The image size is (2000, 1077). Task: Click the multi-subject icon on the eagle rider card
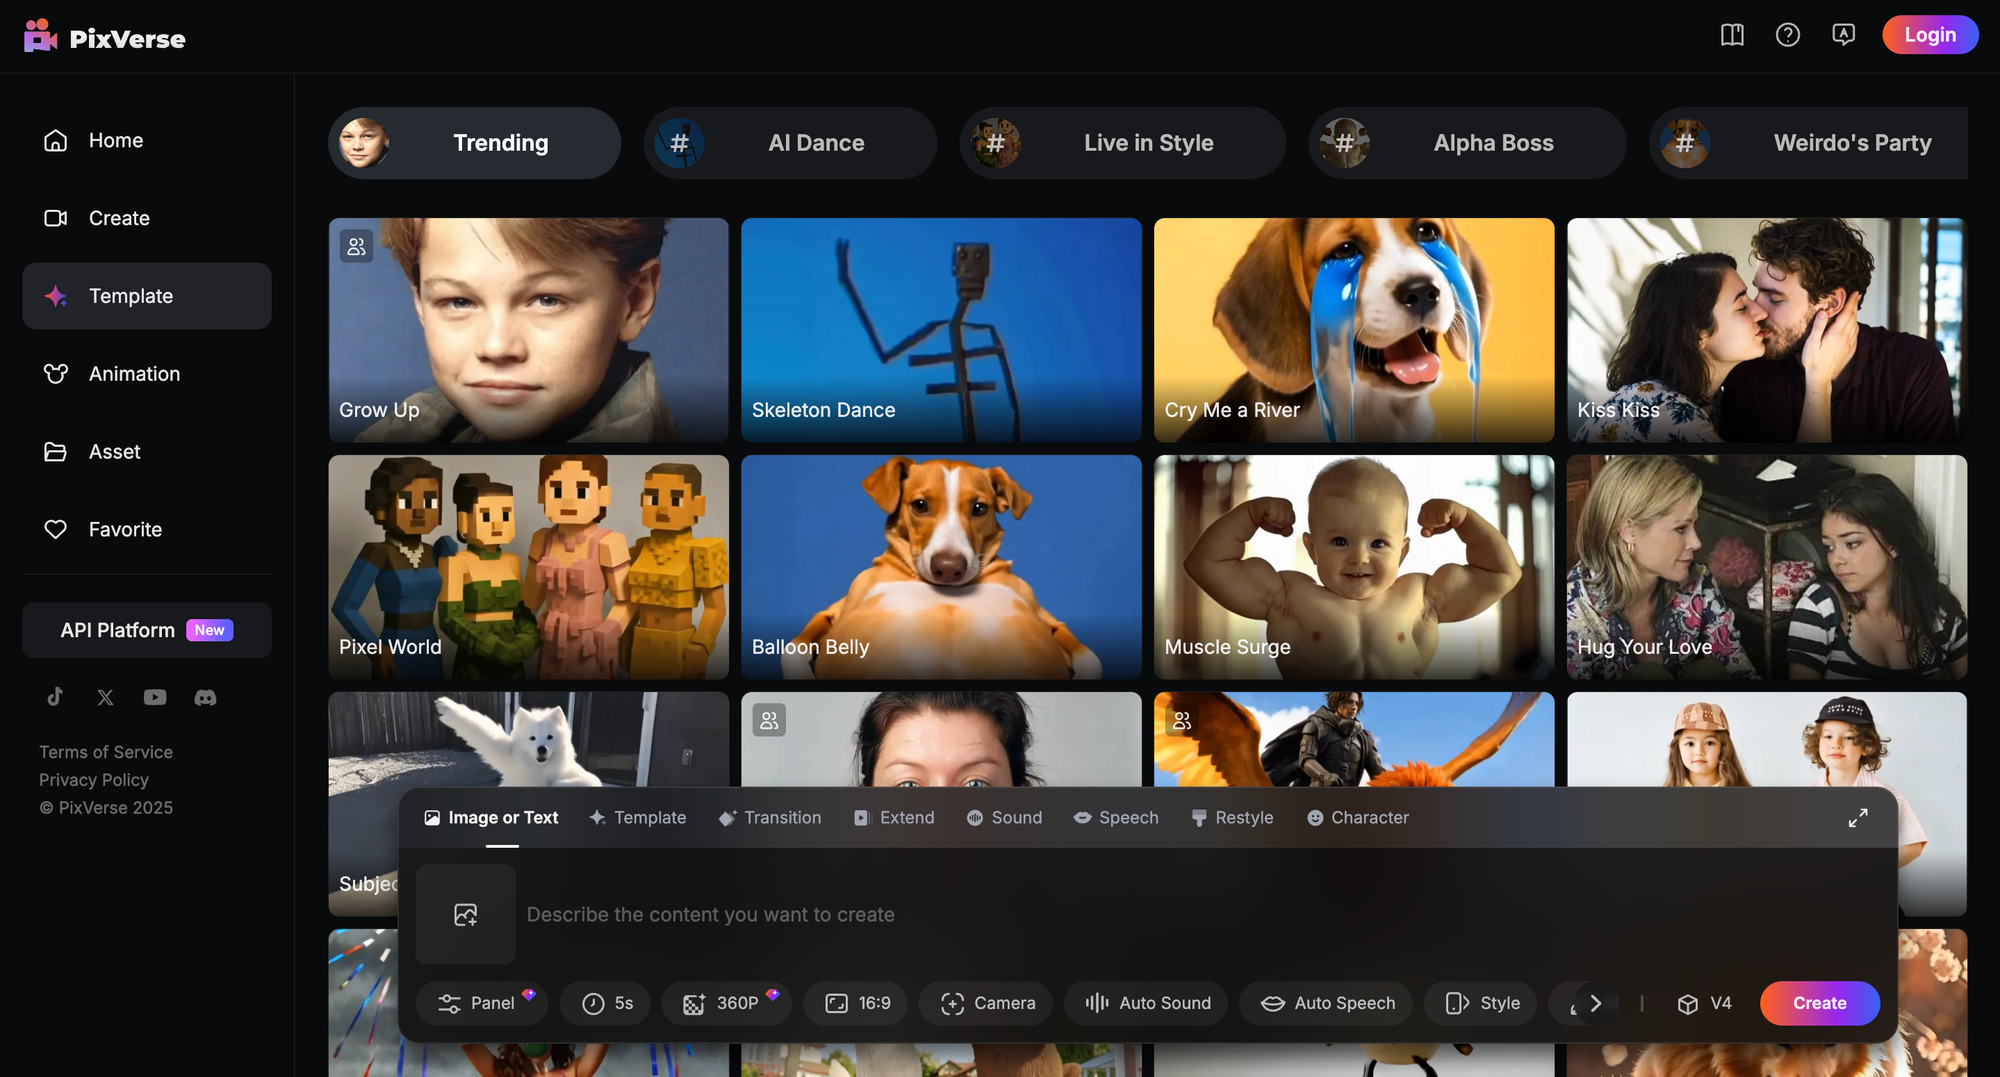click(1182, 720)
